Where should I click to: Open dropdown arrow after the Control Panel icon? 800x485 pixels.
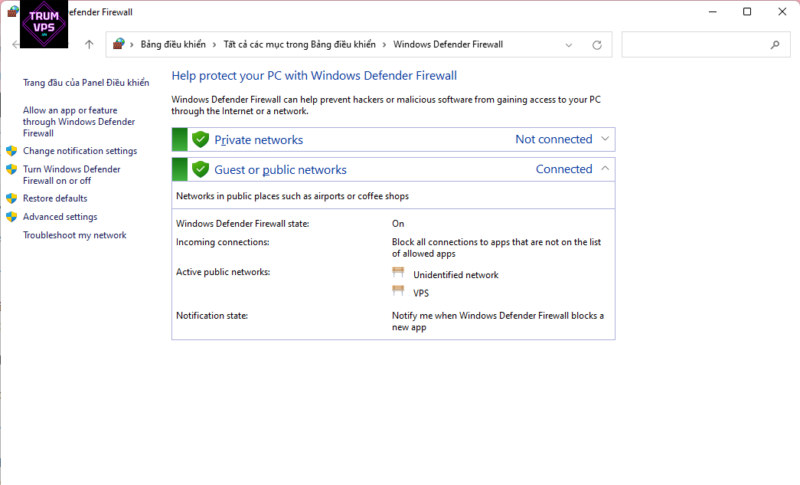tap(132, 45)
